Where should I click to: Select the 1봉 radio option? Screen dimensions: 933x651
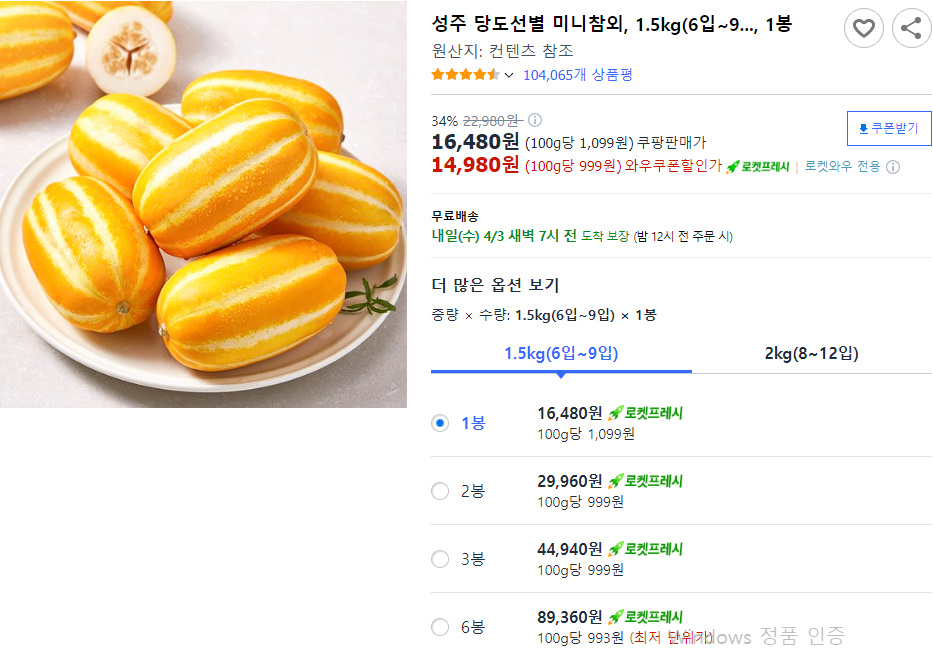(x=440, y=423)
